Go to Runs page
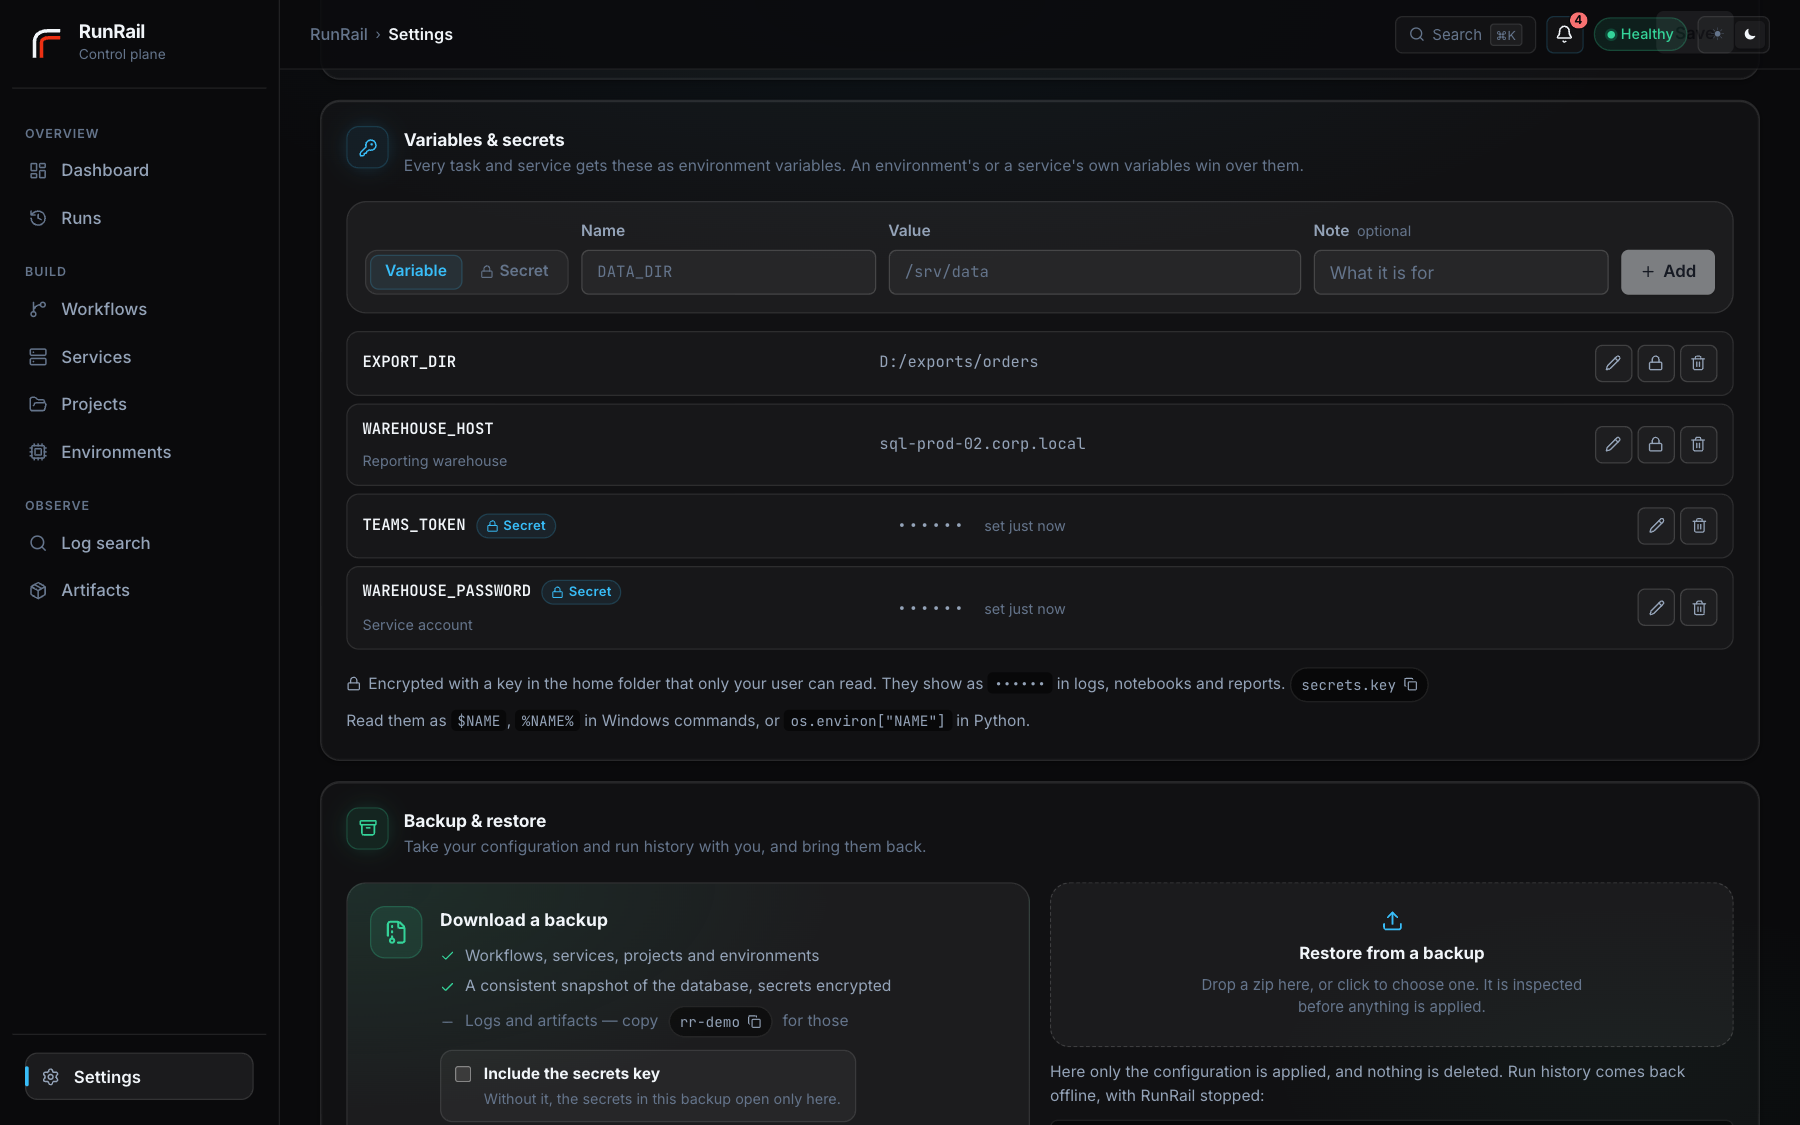Screen dimensions: 1800x1125 click(139, 218)
